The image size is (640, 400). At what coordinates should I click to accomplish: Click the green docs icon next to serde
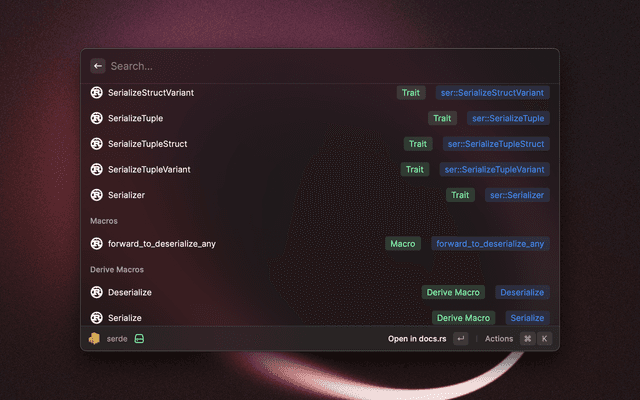[141, 339]
